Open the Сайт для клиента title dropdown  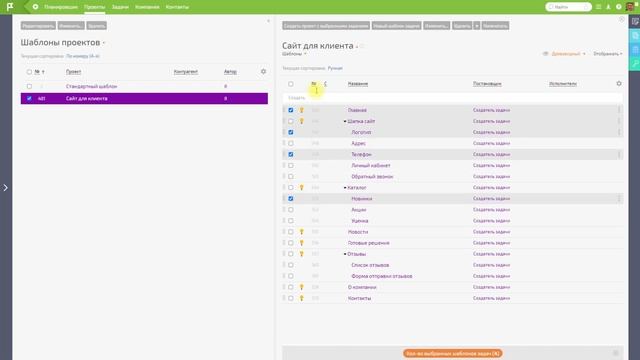click(357, 47)
